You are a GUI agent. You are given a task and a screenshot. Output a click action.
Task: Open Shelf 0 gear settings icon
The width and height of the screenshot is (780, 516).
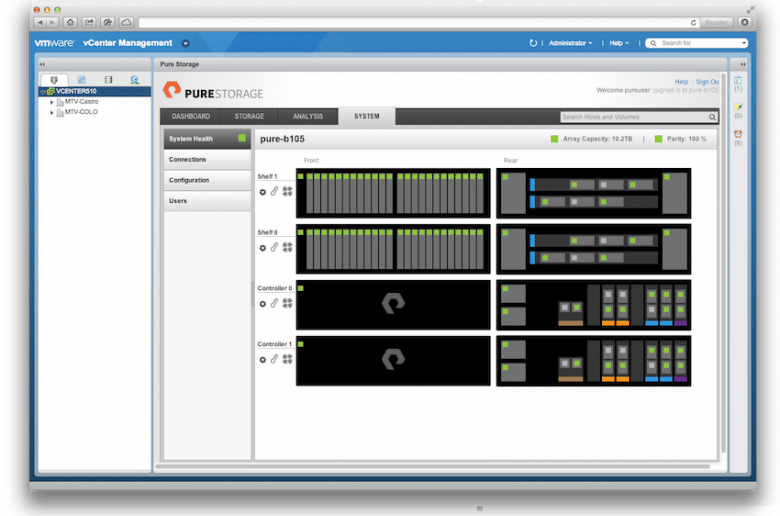click(x=263, y=248)
